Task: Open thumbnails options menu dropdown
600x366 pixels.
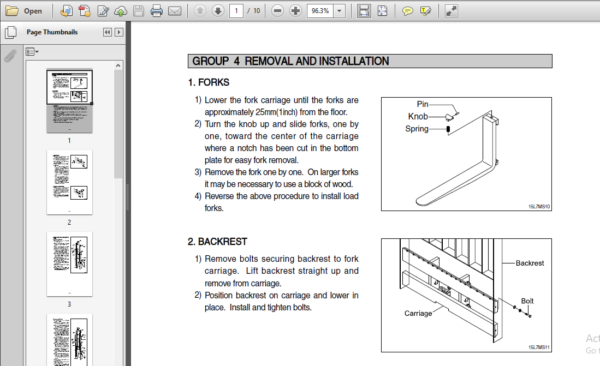Action: click(x=32, y=52)
